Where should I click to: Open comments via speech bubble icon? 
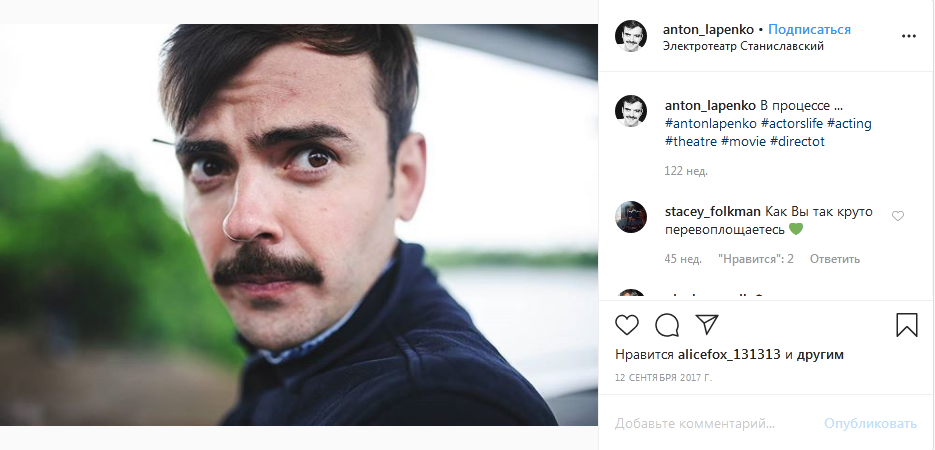[667, 325]
